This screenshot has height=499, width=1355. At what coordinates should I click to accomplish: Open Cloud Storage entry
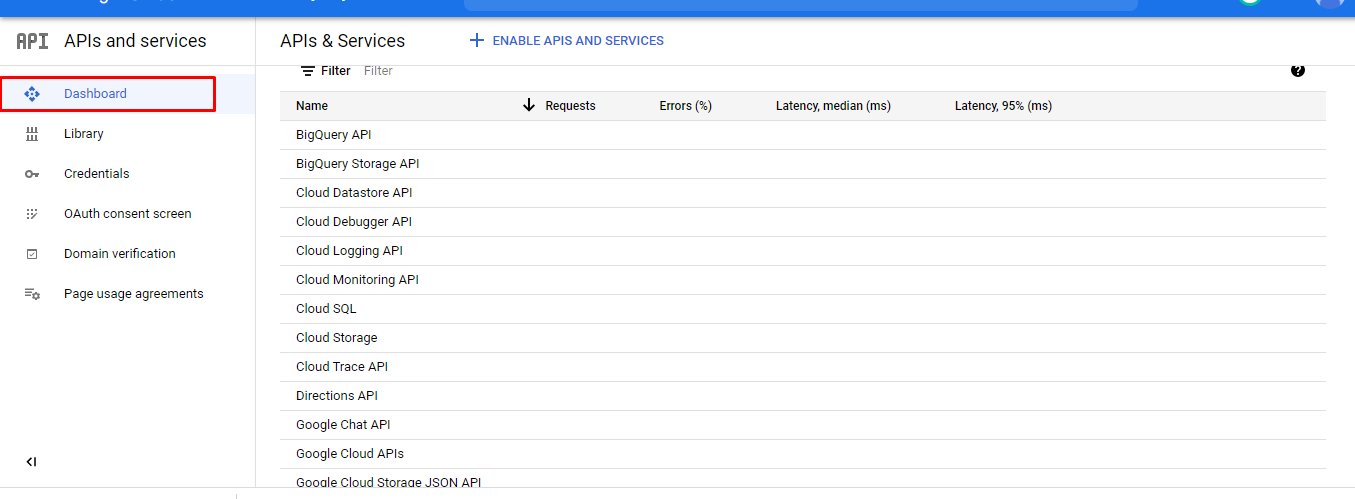[x=337, y=338]
